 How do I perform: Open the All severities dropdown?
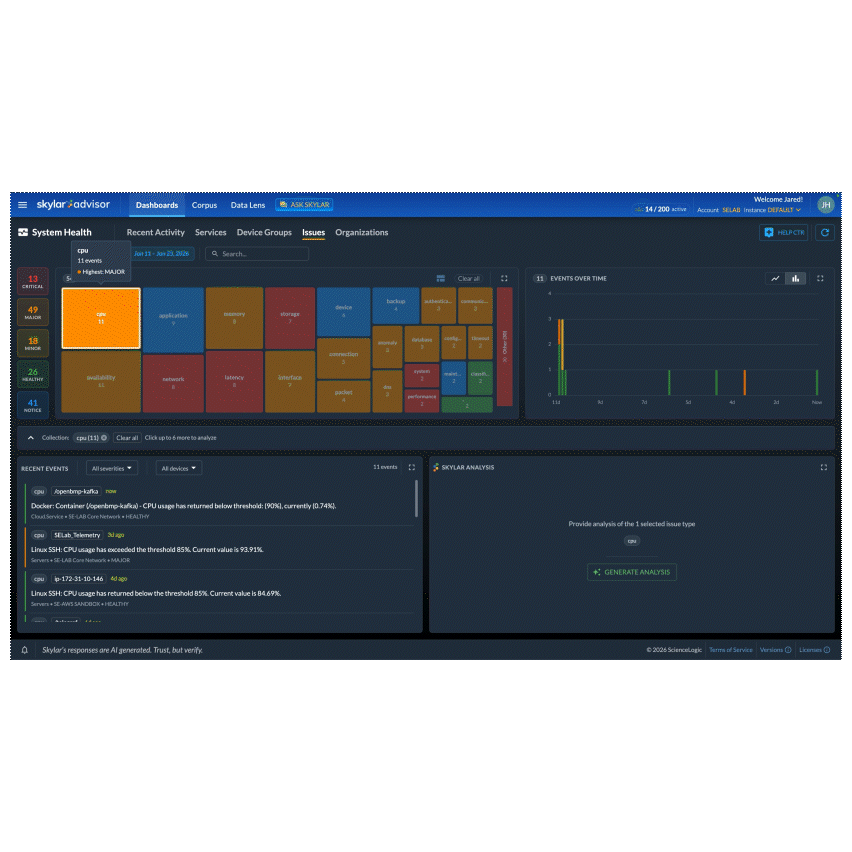click(x=111, y=468)
